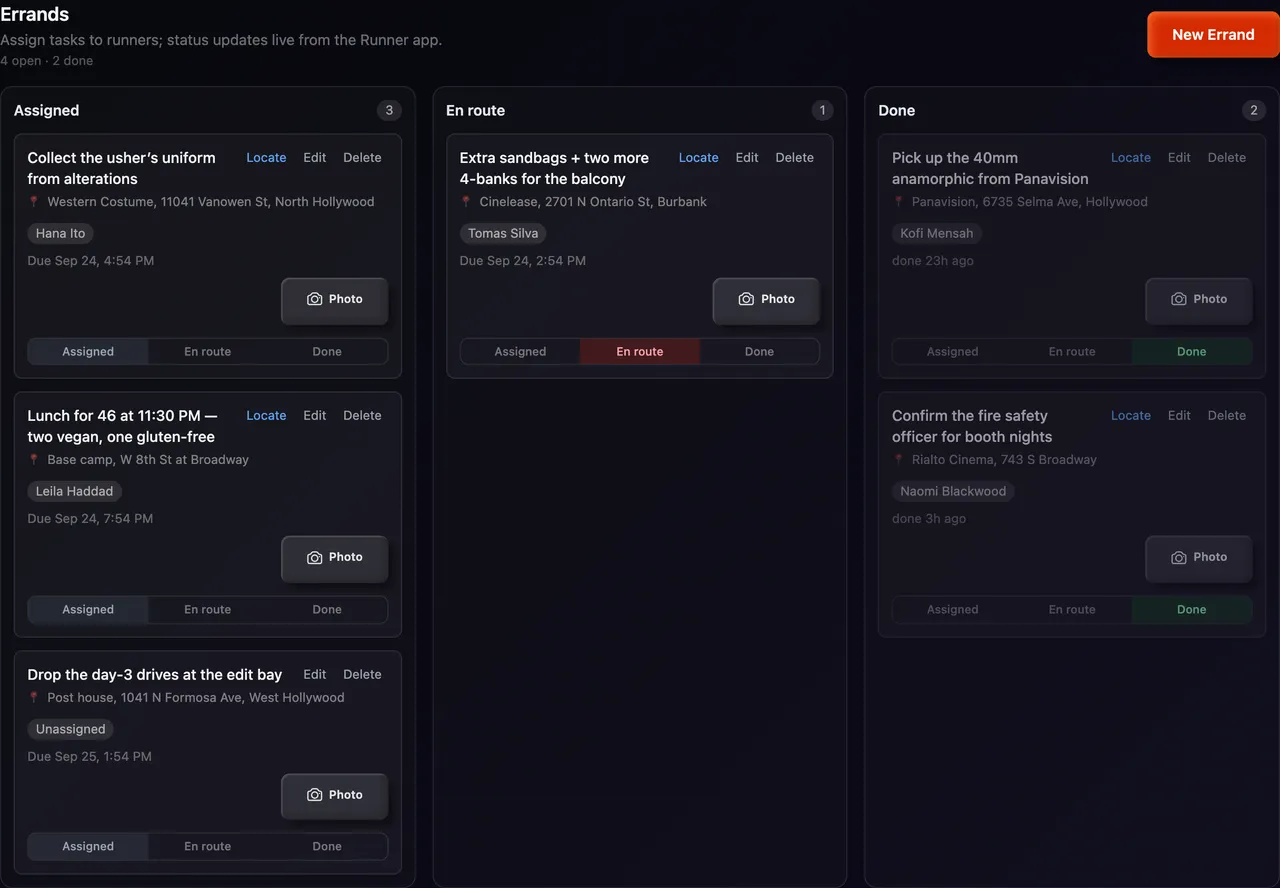Add Photo to Extra sandbags errand
Screen dimensions: 1280x888
[x=766, y=299]
